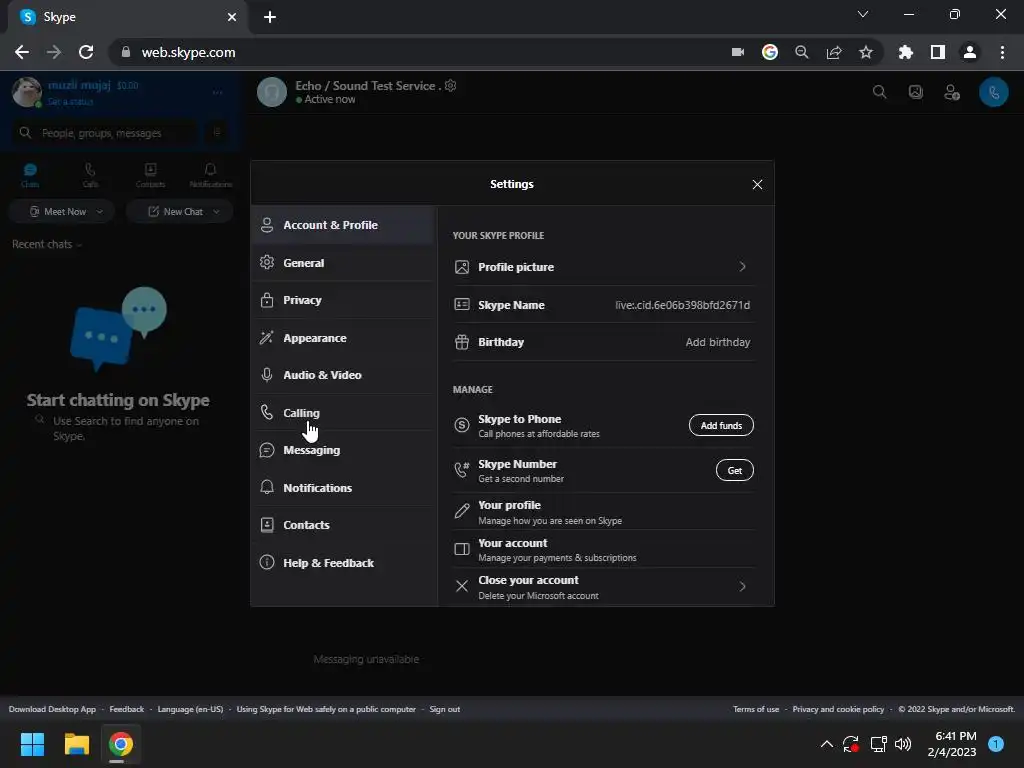
Task: Open Privacy and cookie policy link
Action: point(838,709)
